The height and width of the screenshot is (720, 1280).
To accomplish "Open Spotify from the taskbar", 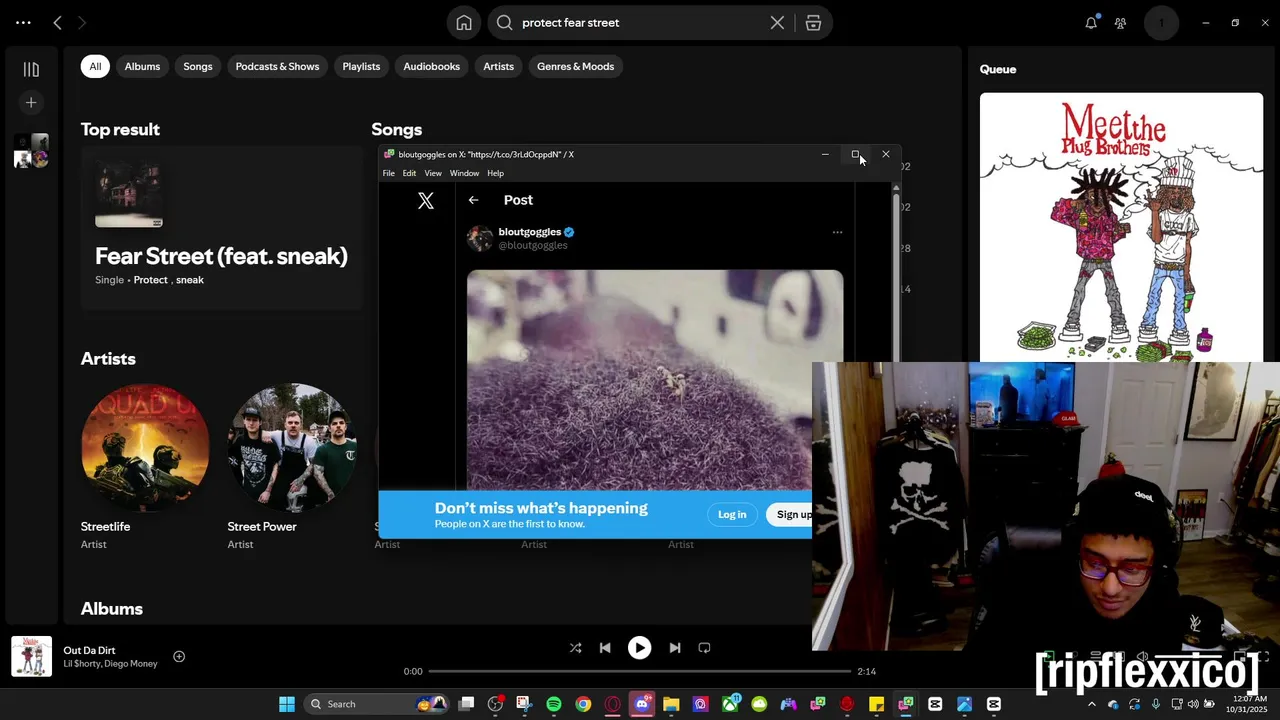I will point(554,704).
